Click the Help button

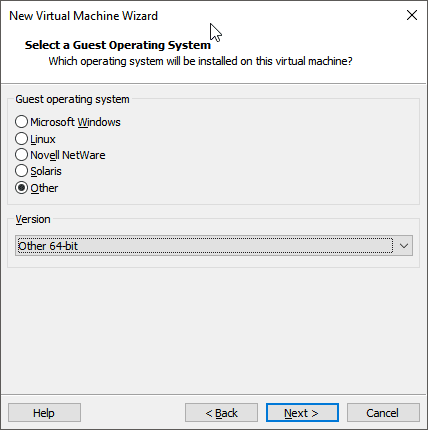(44, 413)
